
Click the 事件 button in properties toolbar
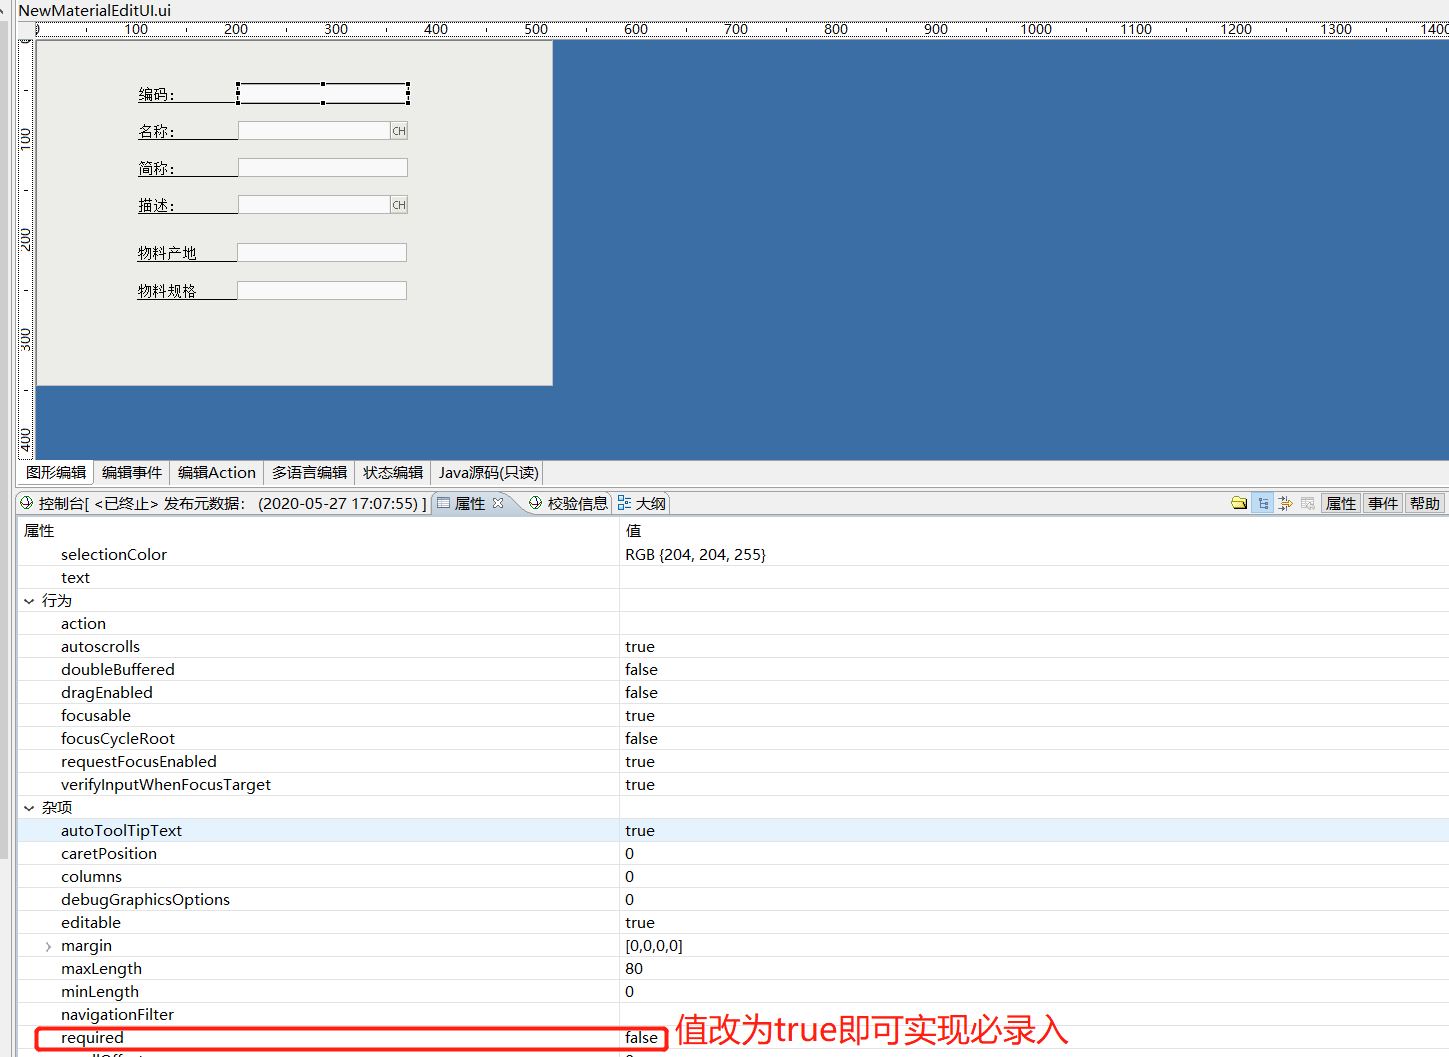click(1382, 503)
